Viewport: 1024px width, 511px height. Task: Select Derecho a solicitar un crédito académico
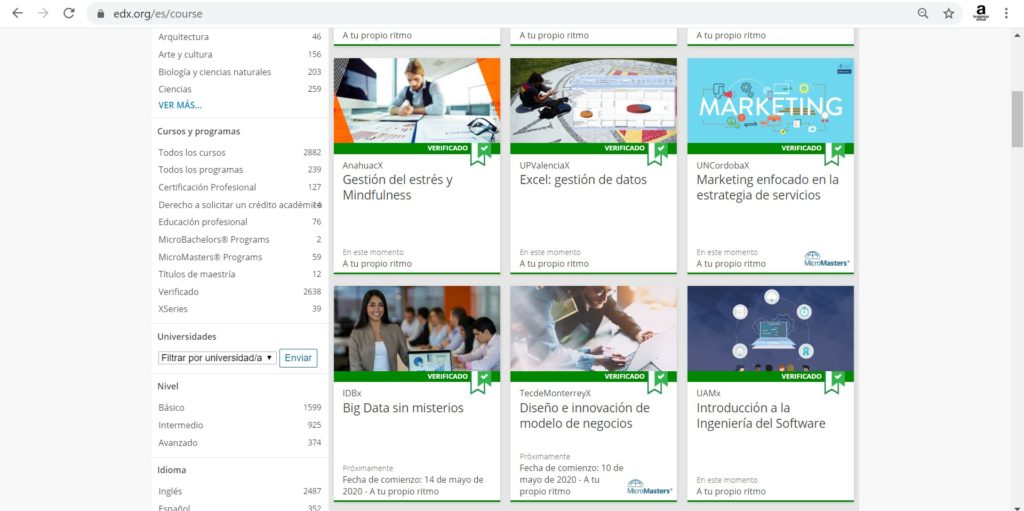pos(240,205)
